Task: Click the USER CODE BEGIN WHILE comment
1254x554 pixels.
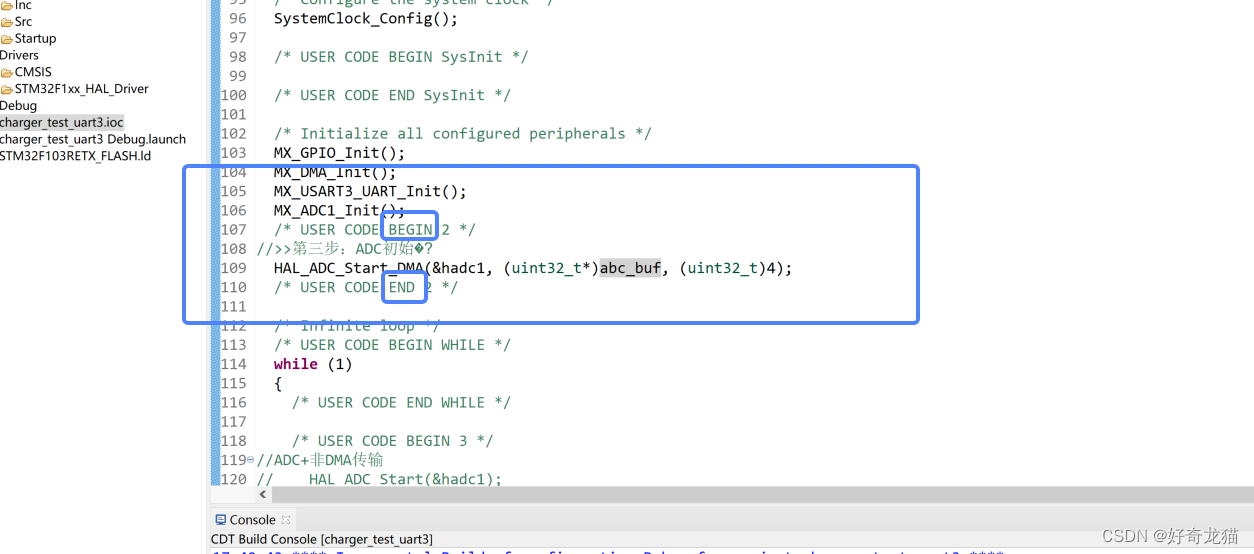Action: (x=392, y=345)
